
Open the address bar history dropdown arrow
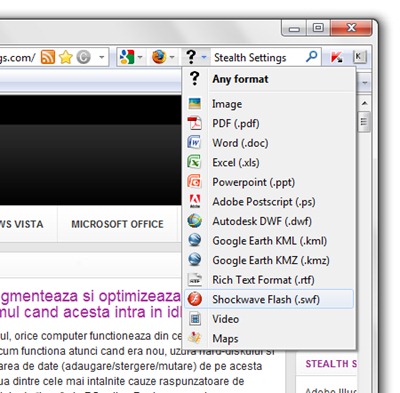tap(102, 57)
